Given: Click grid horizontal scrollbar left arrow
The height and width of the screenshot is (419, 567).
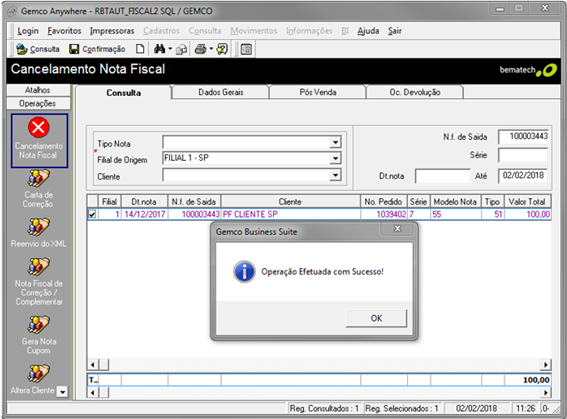Looking at the screenshot, I should (93, 365).
